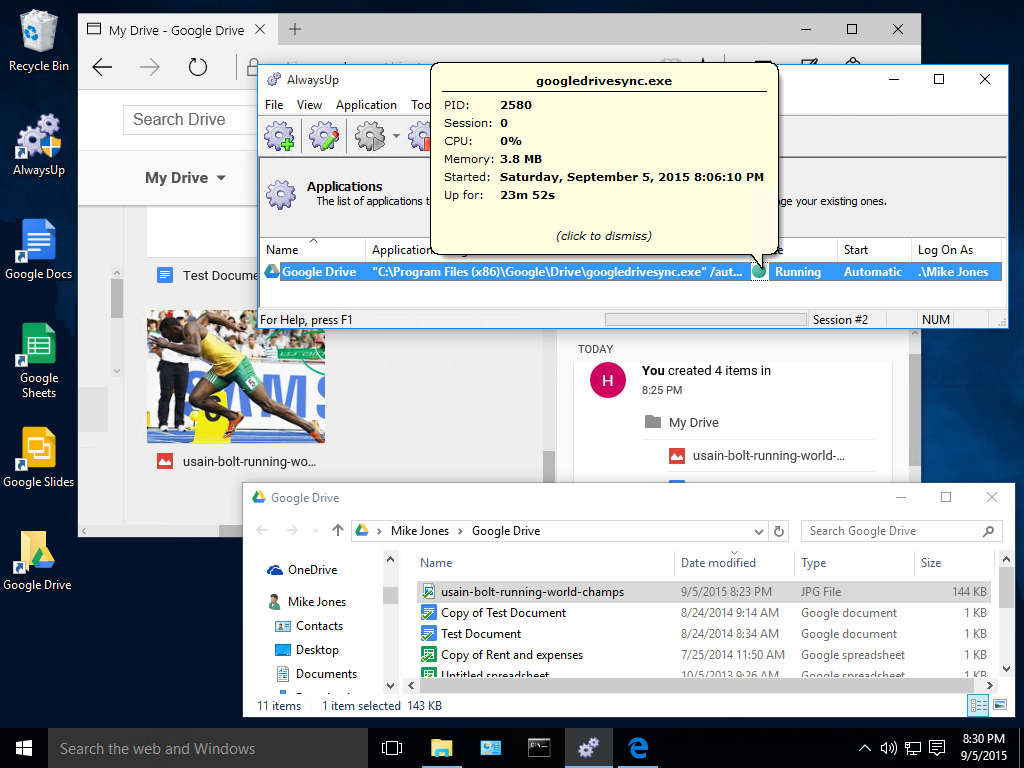
Task: Click the Search Google Drive box in Explorer
Action: pos(902,531)
